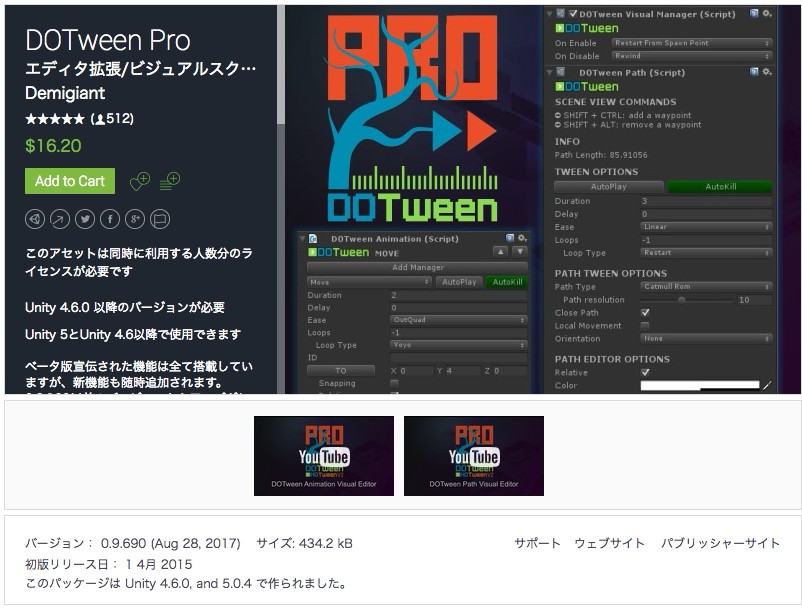Screen dimensions: 802x611
Task: Click the TO button
Action: 341,371
